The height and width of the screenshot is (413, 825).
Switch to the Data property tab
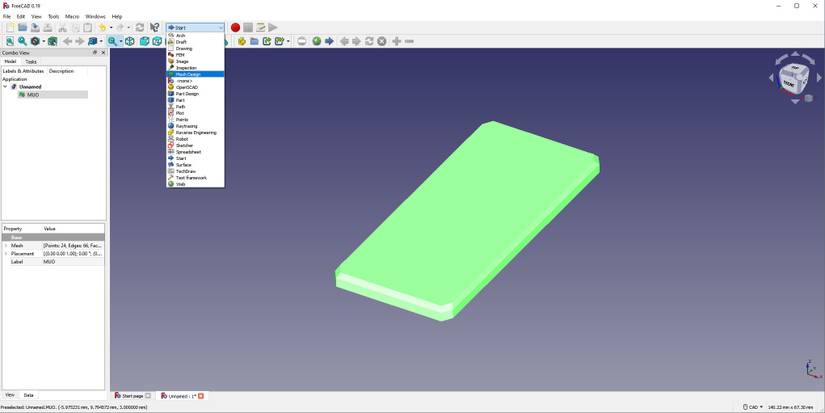[28, 395]
